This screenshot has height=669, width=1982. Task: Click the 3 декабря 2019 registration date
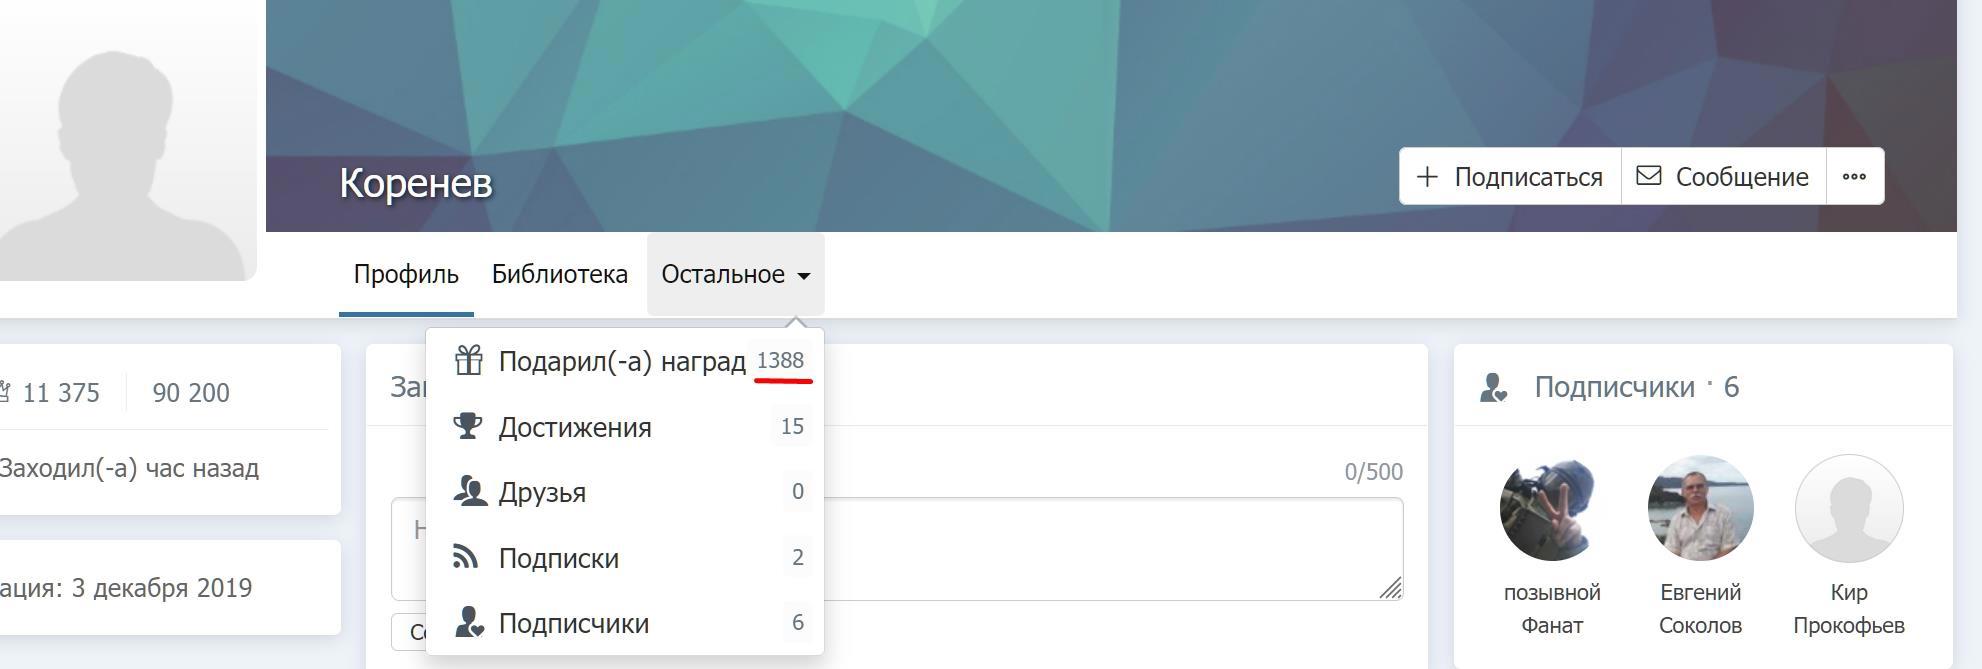(x=161, y=588)
